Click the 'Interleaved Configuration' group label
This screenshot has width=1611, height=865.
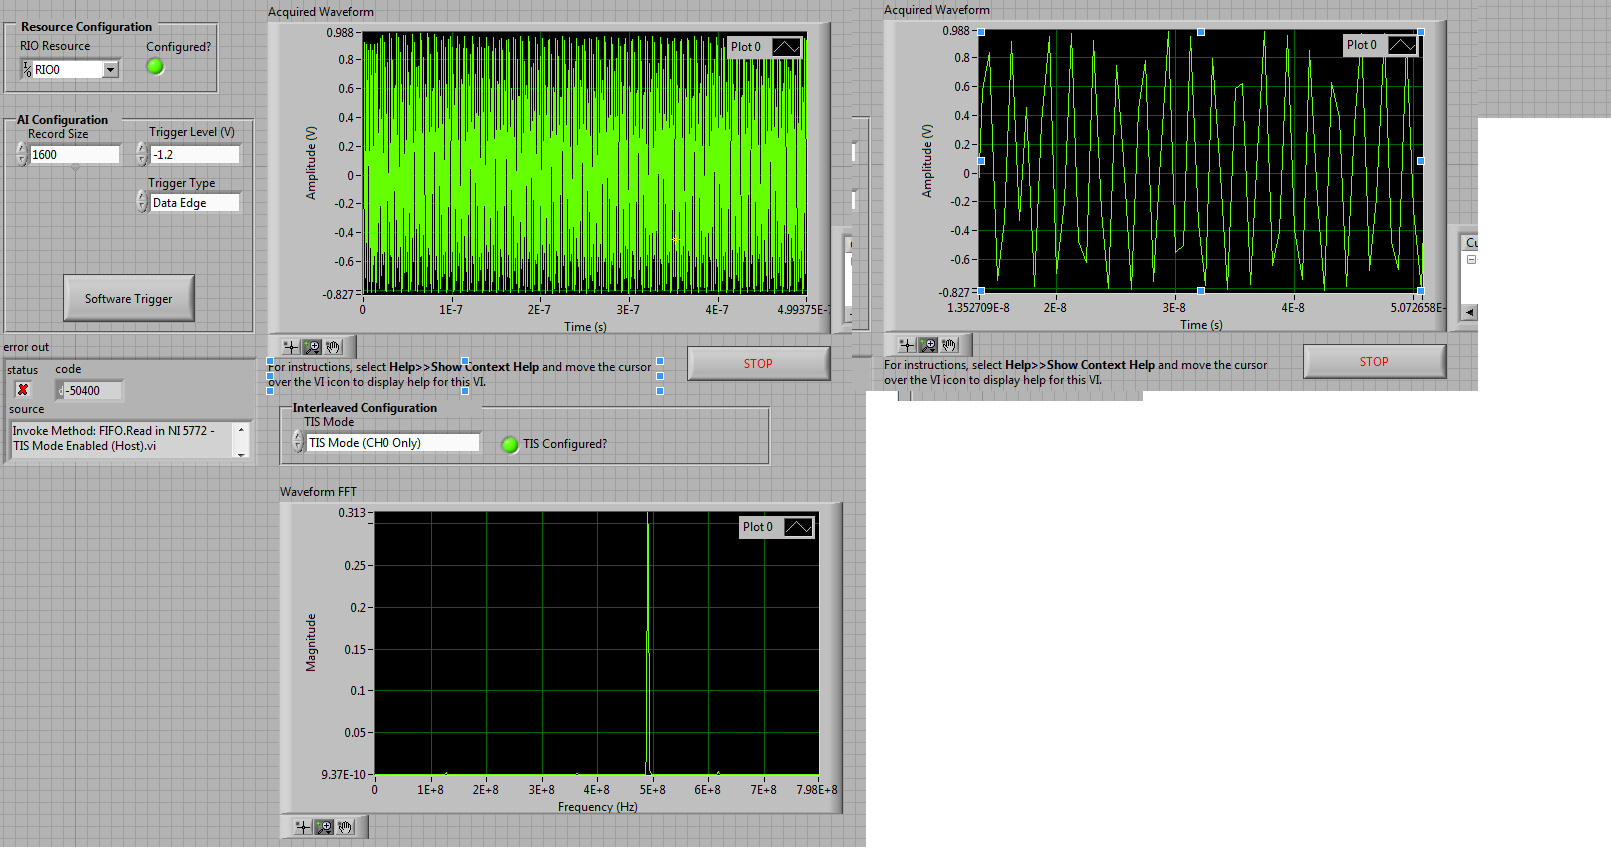(x=365, y=408)
